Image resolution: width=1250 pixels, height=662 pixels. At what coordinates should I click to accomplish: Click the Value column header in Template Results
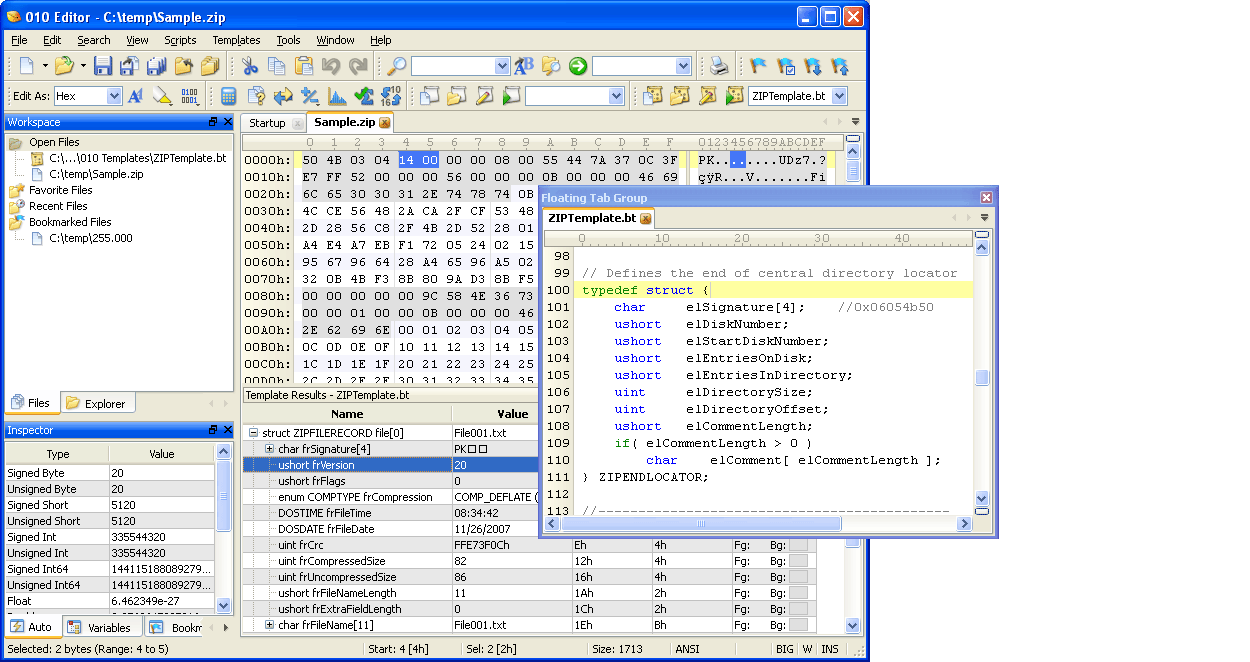click(512, 414)
